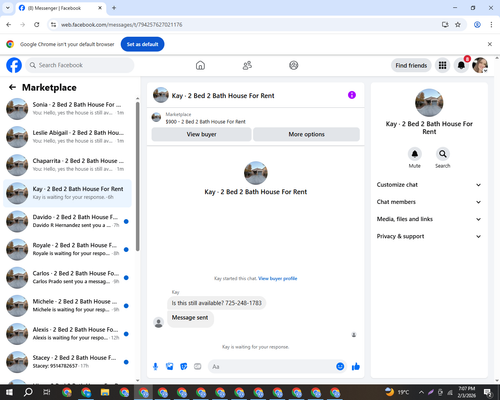Image resolution: width=500 pixels, height=400 pixels.
Task: Click the conversation list scrollbar
Action: point(138,177)
